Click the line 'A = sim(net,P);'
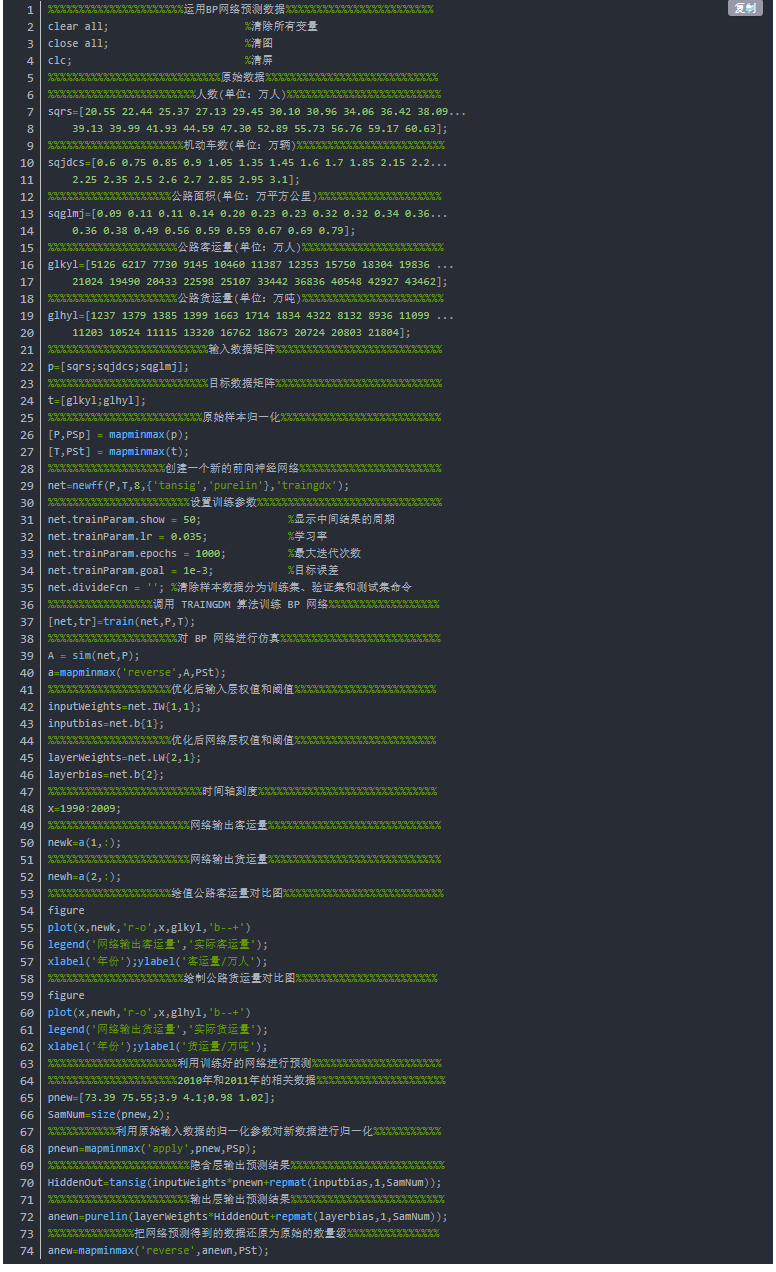776x1272 pixels. (94, 655)
